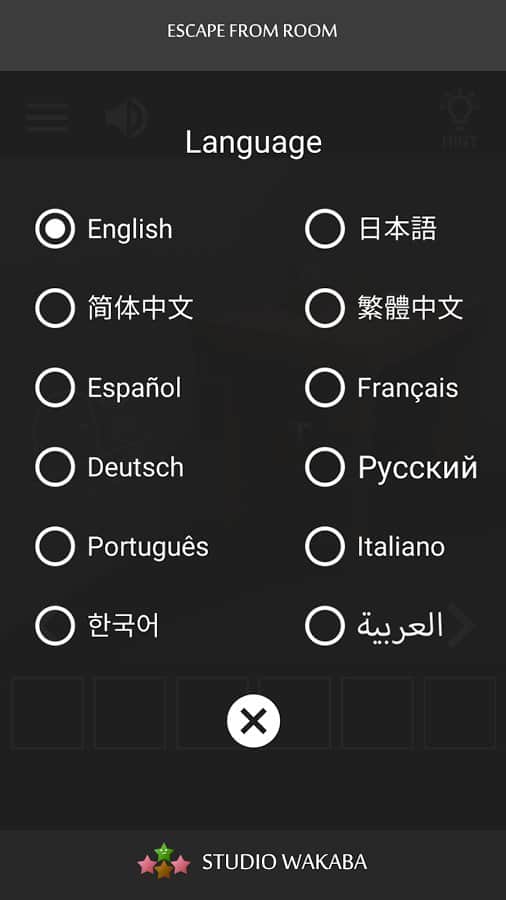Screen dimensions: 506x900
Task: Open the dimmed hamburger menu icon
Action: click(x=46, y=118)
